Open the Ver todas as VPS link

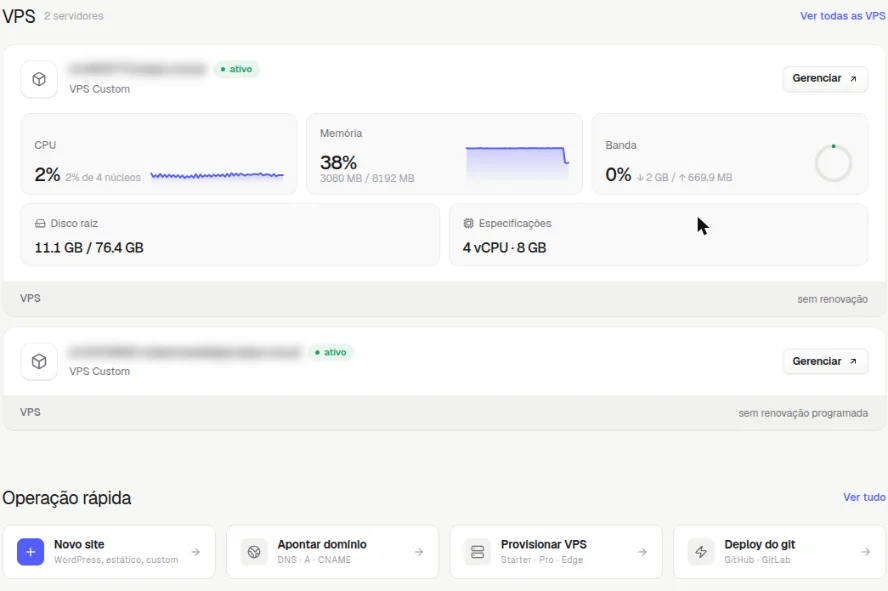click(x=843, y=16)
